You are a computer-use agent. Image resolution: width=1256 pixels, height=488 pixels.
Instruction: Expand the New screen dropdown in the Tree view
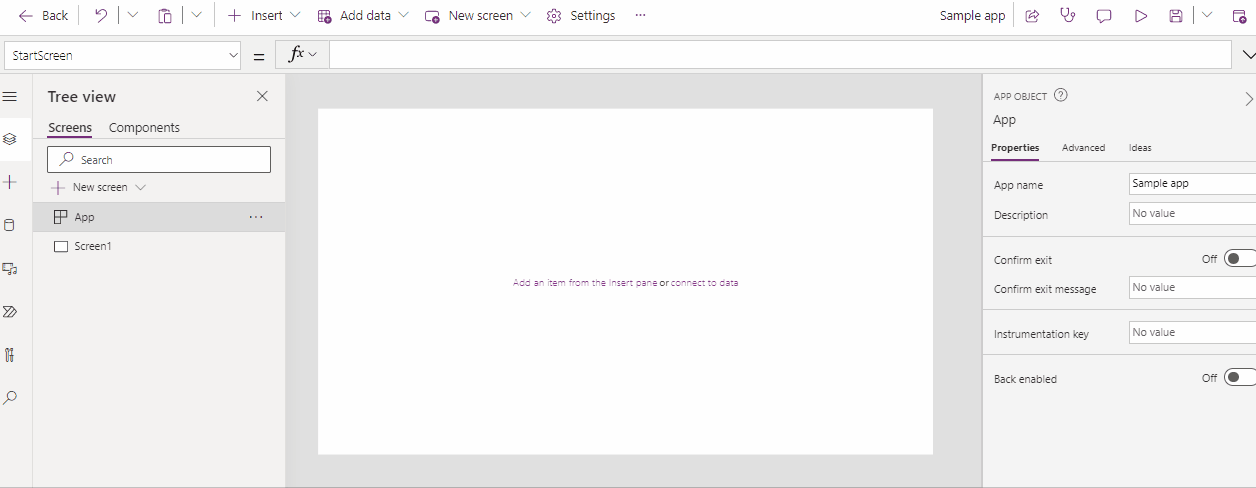(x=140, y=187)
